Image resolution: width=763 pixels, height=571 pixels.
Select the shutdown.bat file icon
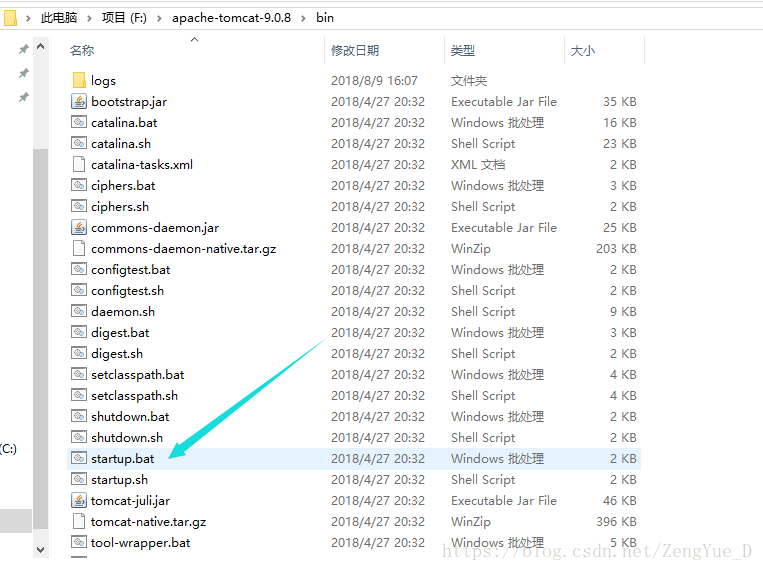(x=79, y=416)
